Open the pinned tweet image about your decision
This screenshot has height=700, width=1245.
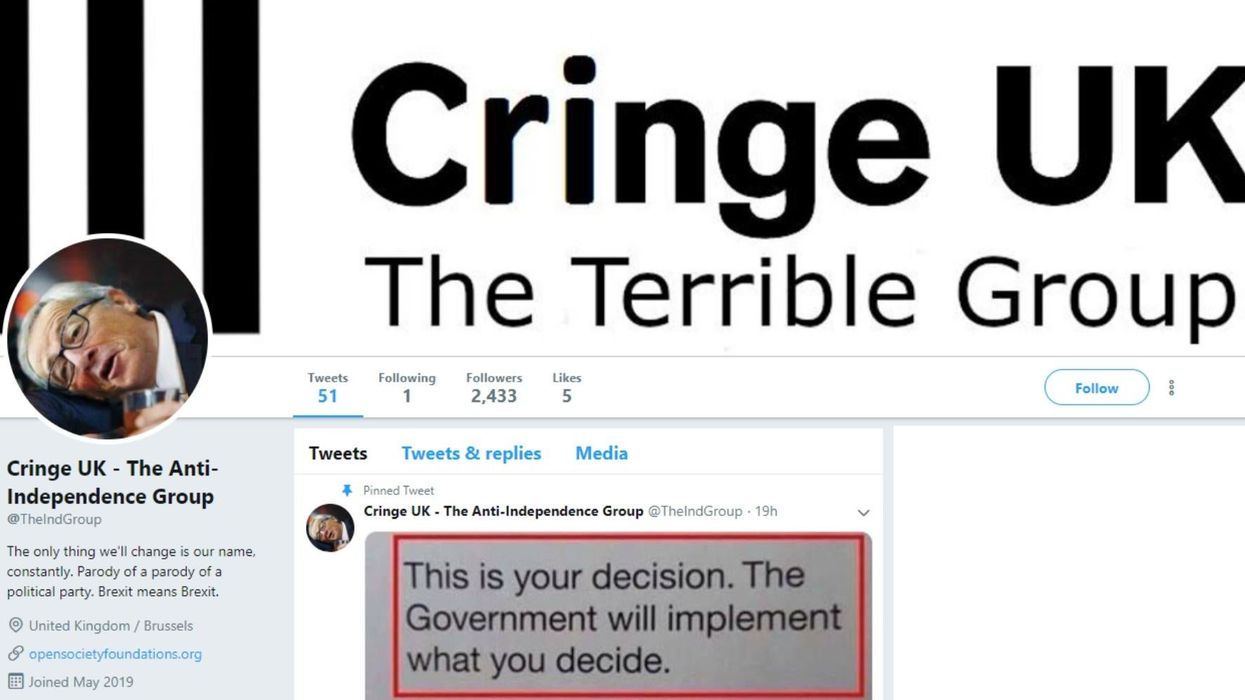click(618, 616)
